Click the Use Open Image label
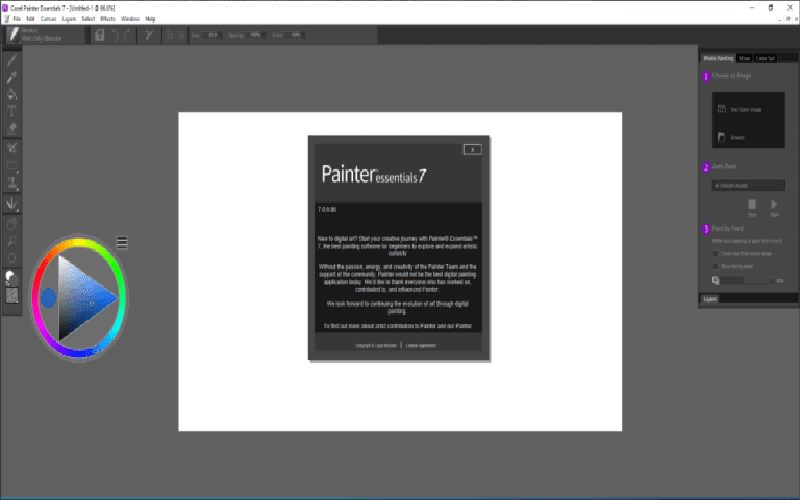Screen dimensions: 800x500 (x=746, y=110)
